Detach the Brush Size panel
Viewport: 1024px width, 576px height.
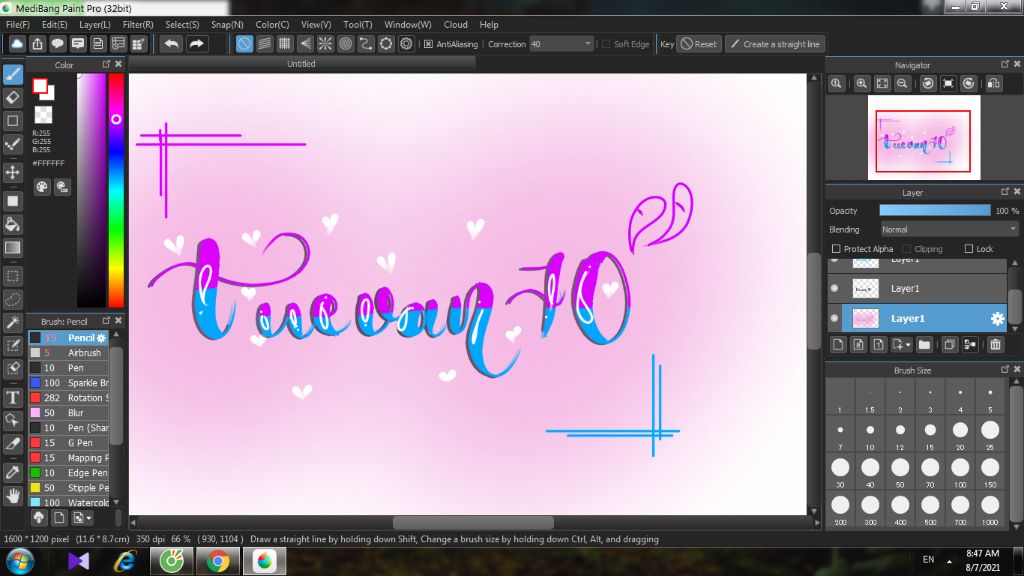(1004, 369)
